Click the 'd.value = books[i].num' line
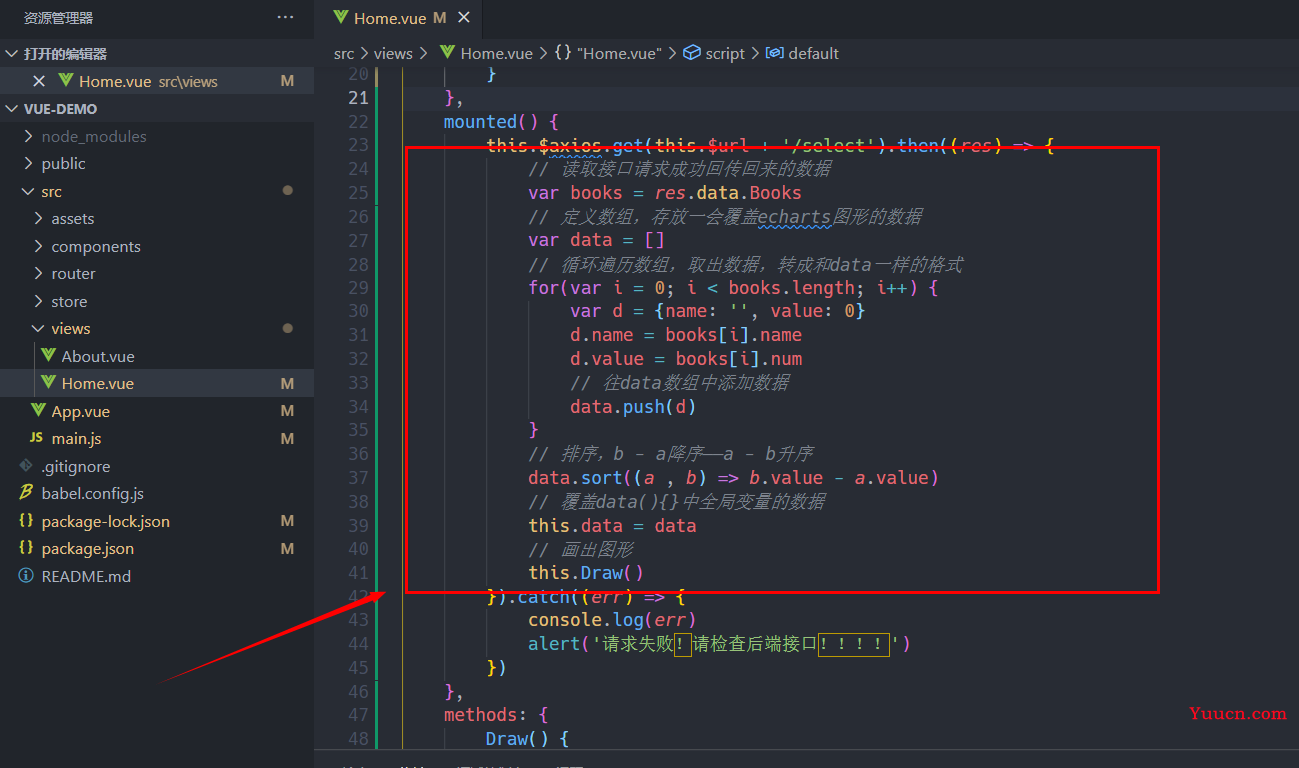Viewport: 1299px width, 768px height. 686,359
